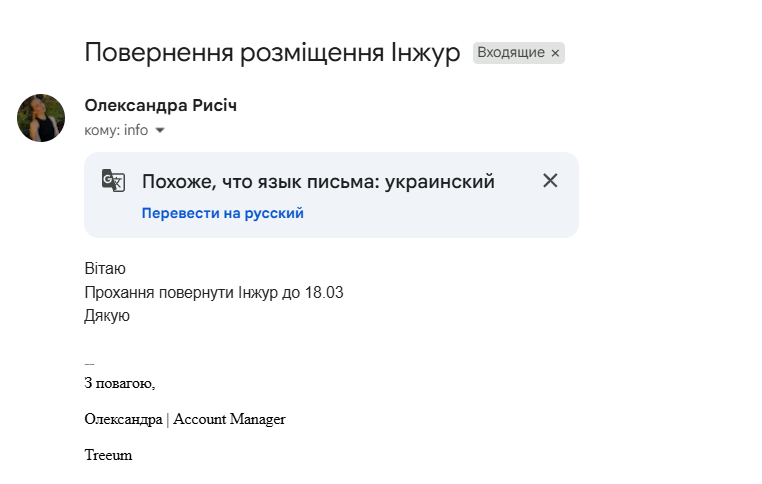
Task: Open the Входящие label chip
Action: point(510,53)
